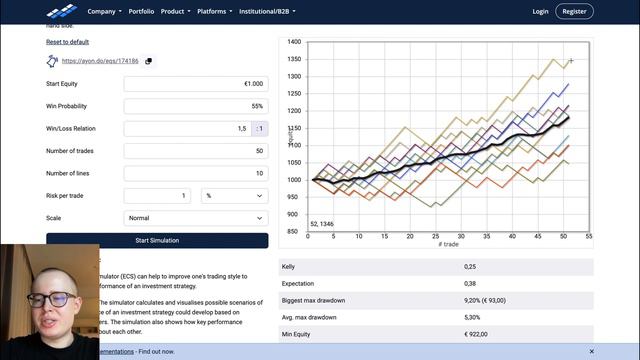Click the Avg. max drawdown label

click(x=309, y=317)
